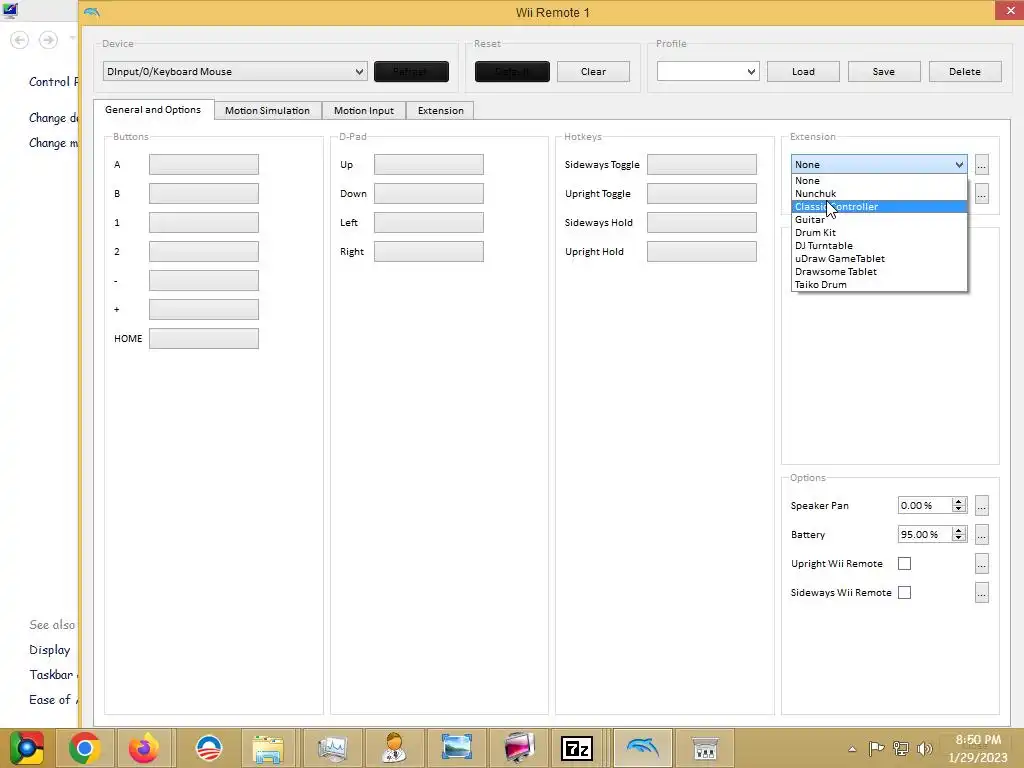The width and height of the screenshot is (1024, 768).
Task: Pick Guitar from the extension list
Action: [879, 220]
